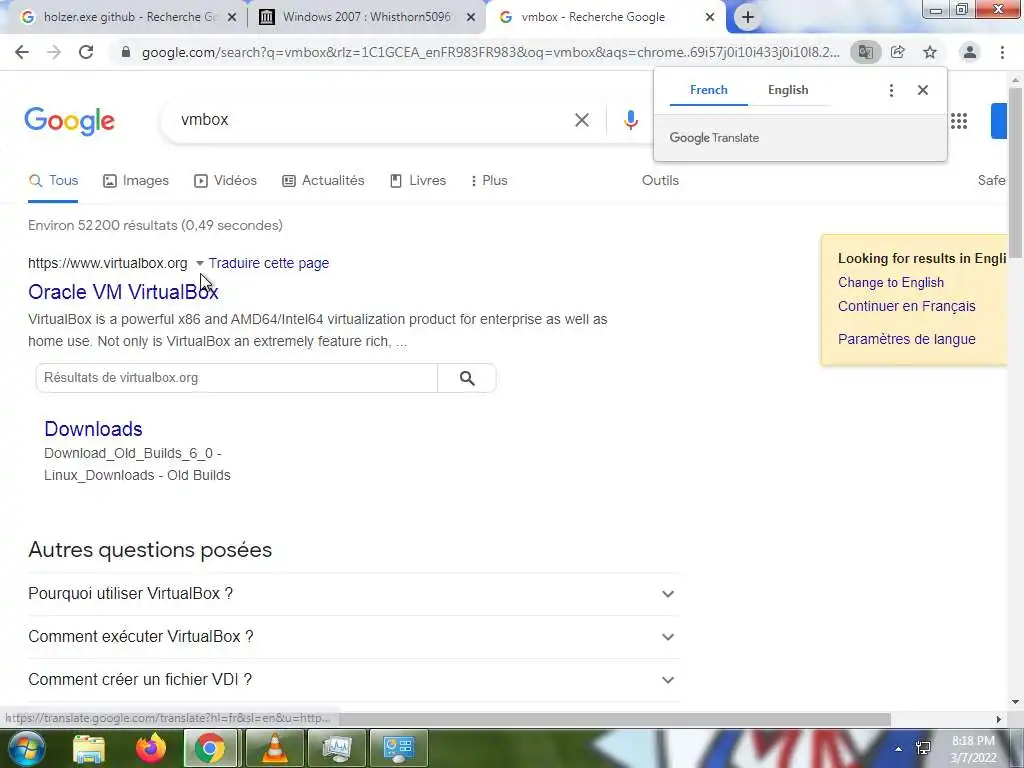Switch to the Livres results tab

(418, 181)
